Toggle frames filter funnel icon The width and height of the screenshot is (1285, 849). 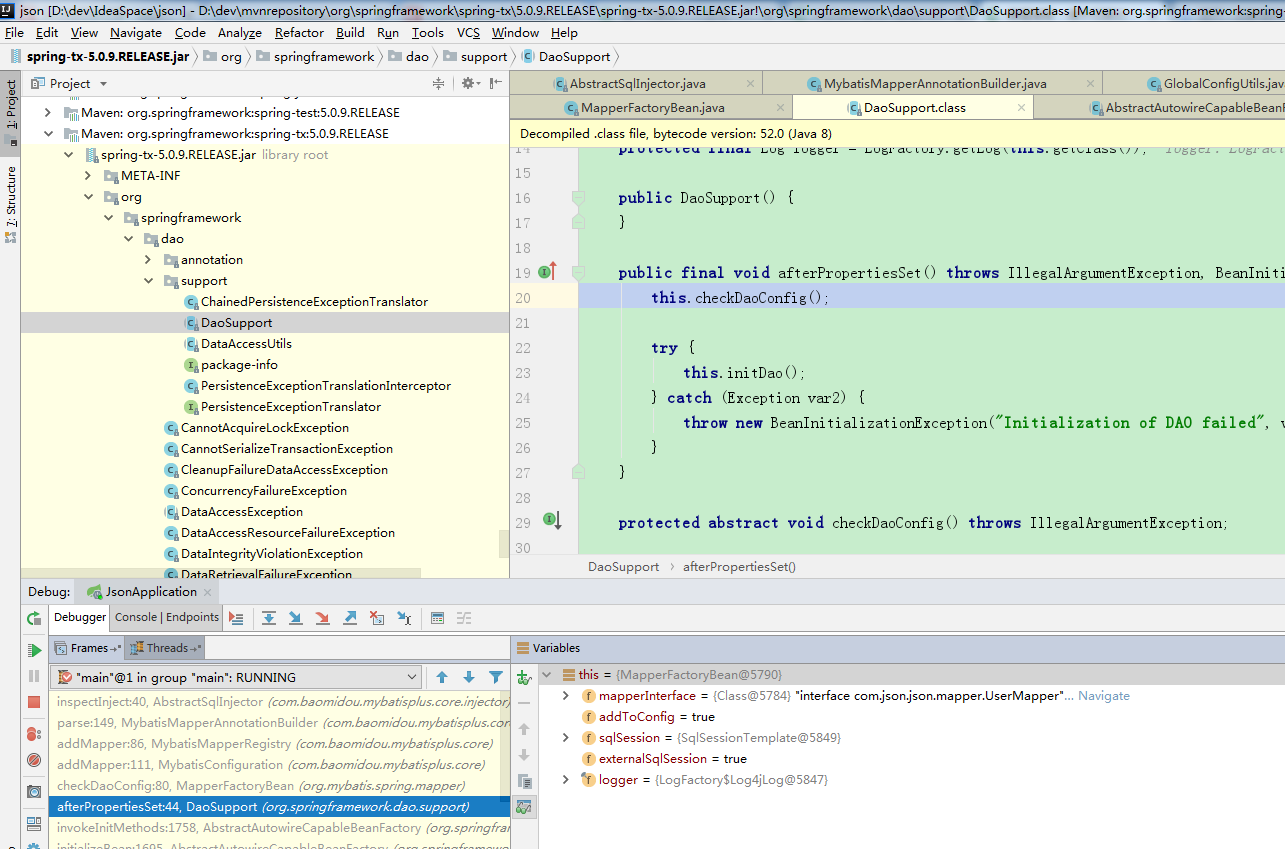click(496, 677)
